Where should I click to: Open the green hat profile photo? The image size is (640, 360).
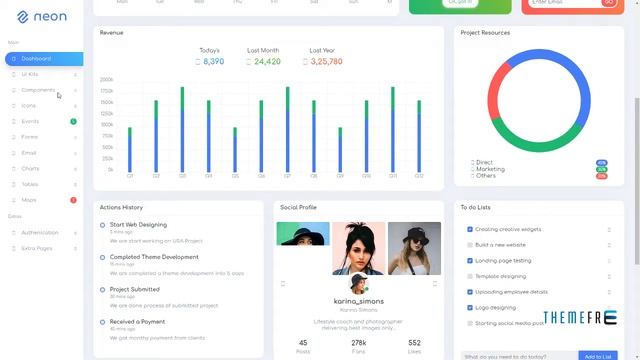coord(303,233)
